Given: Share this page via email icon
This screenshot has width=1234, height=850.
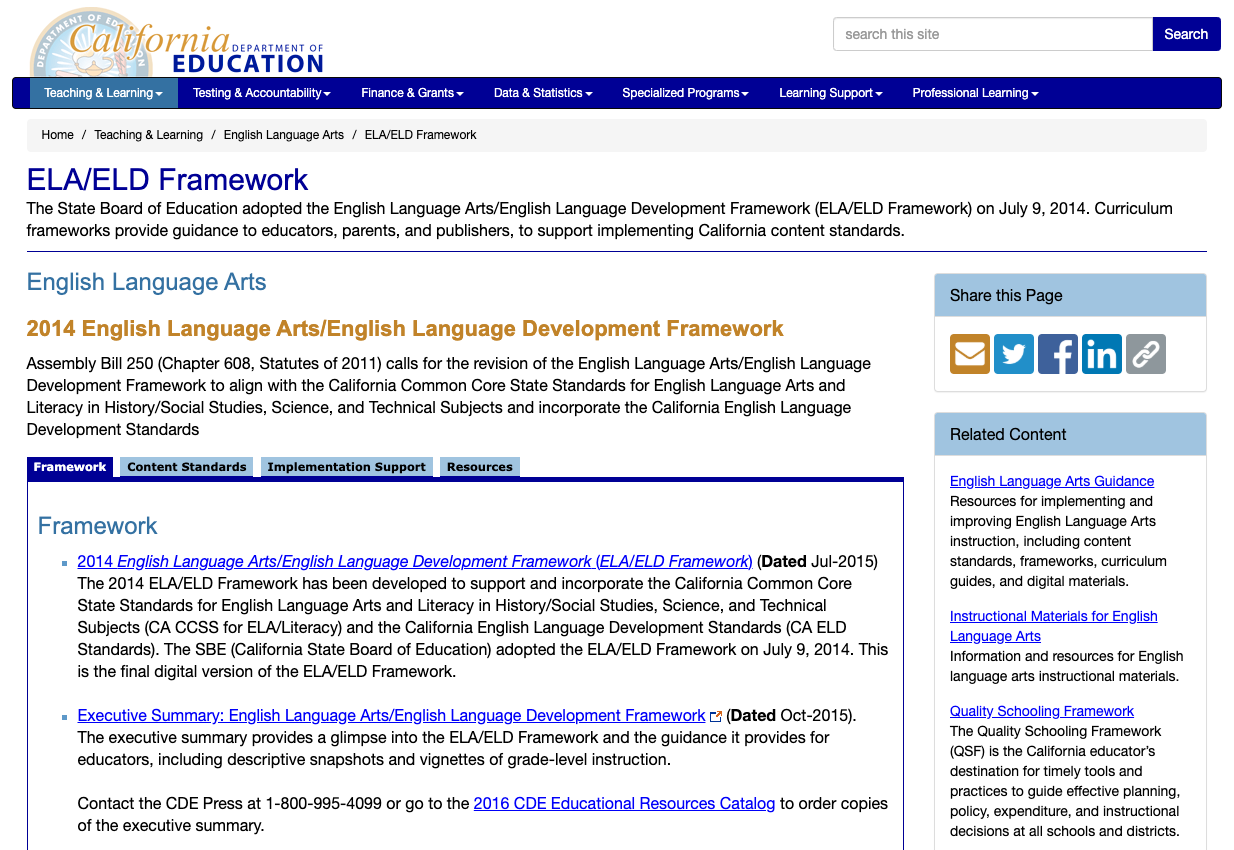Looking at the screenshot, I should pos(969,353).
